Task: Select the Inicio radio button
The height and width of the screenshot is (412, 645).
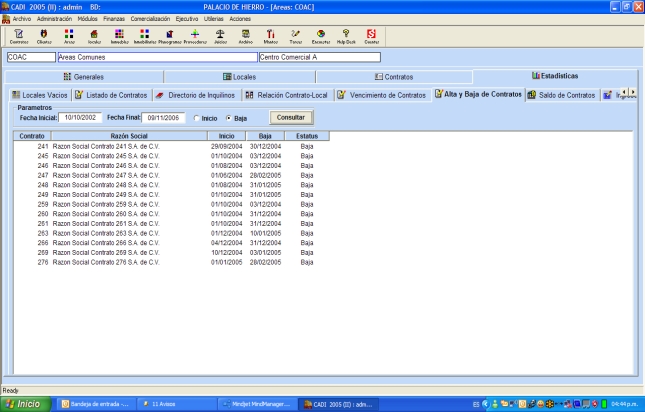Action: [x=197, y=117]
